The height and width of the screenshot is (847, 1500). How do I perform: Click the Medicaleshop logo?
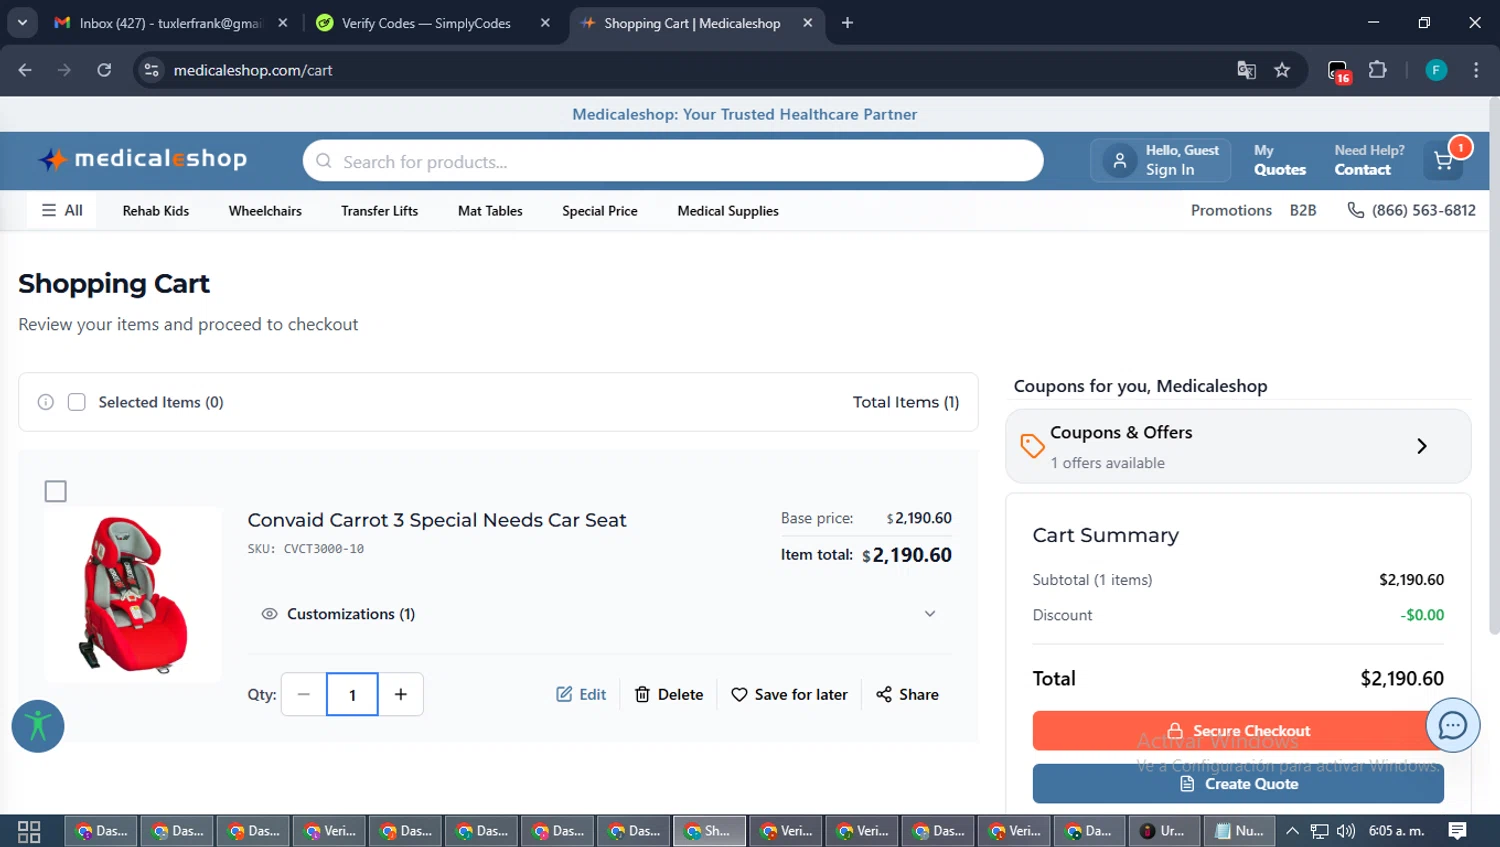tap(142, 159)
